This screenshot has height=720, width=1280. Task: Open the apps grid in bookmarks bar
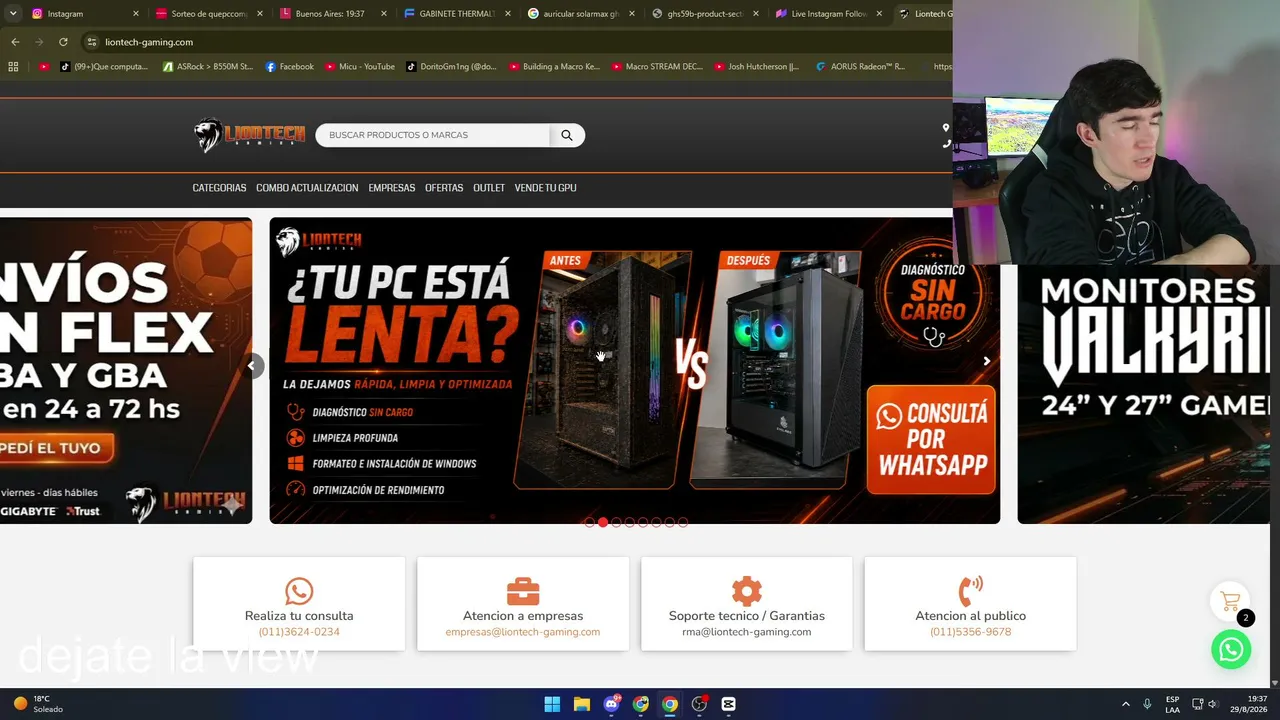click(13, 67)
